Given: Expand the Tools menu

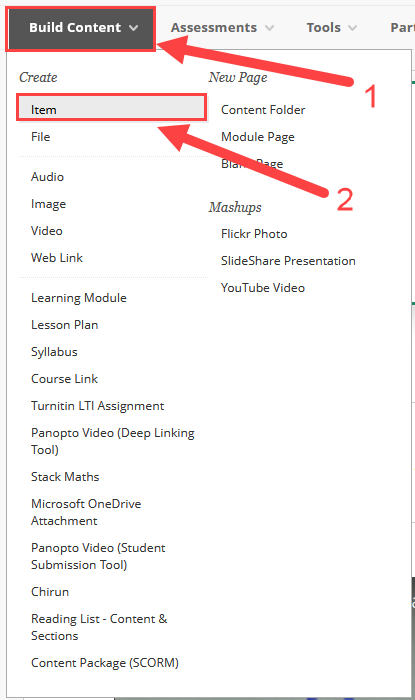Looking at the screenshot, I should point(331,28).
